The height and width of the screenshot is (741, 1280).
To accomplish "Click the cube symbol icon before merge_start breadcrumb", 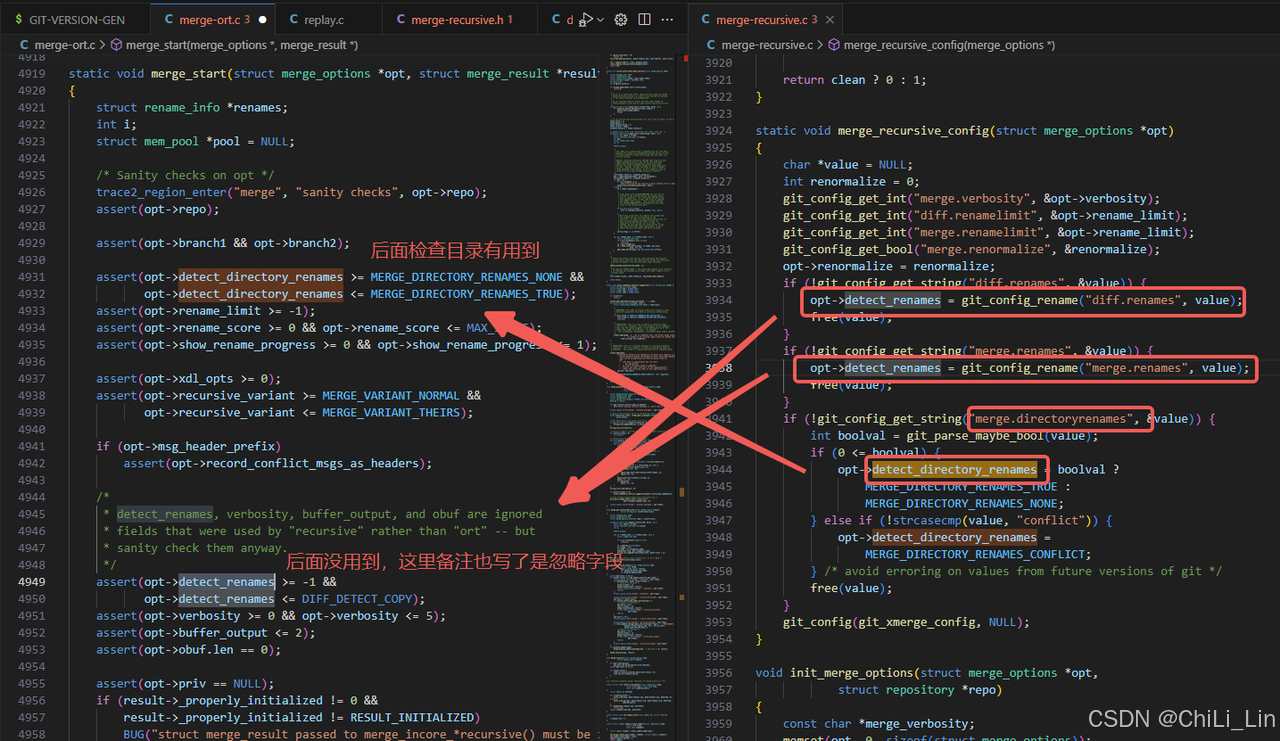I will click(116, 45).
